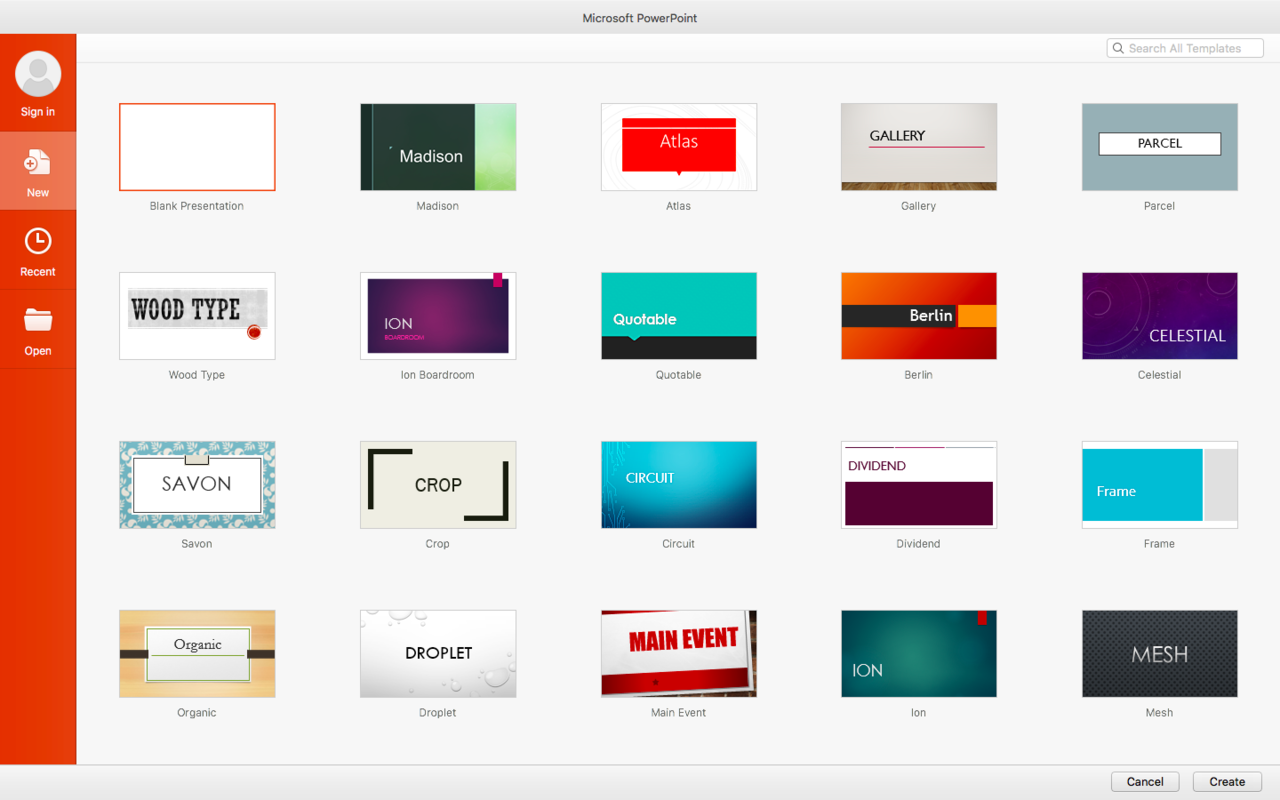Screen dimensions: 1280x800
Task: Click the "Atlas" caption text
Action: (679, 206)
